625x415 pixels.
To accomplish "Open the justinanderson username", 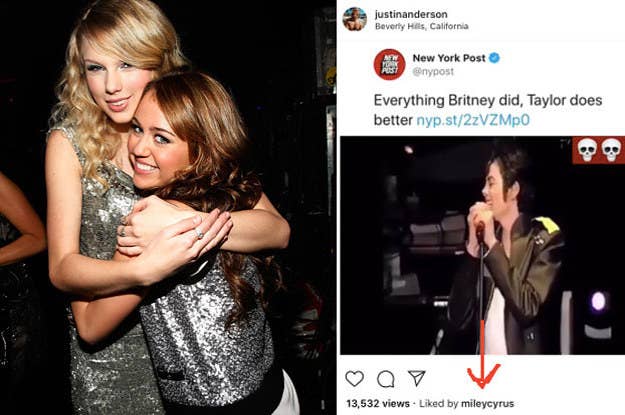I will click(x=411, y=14).
